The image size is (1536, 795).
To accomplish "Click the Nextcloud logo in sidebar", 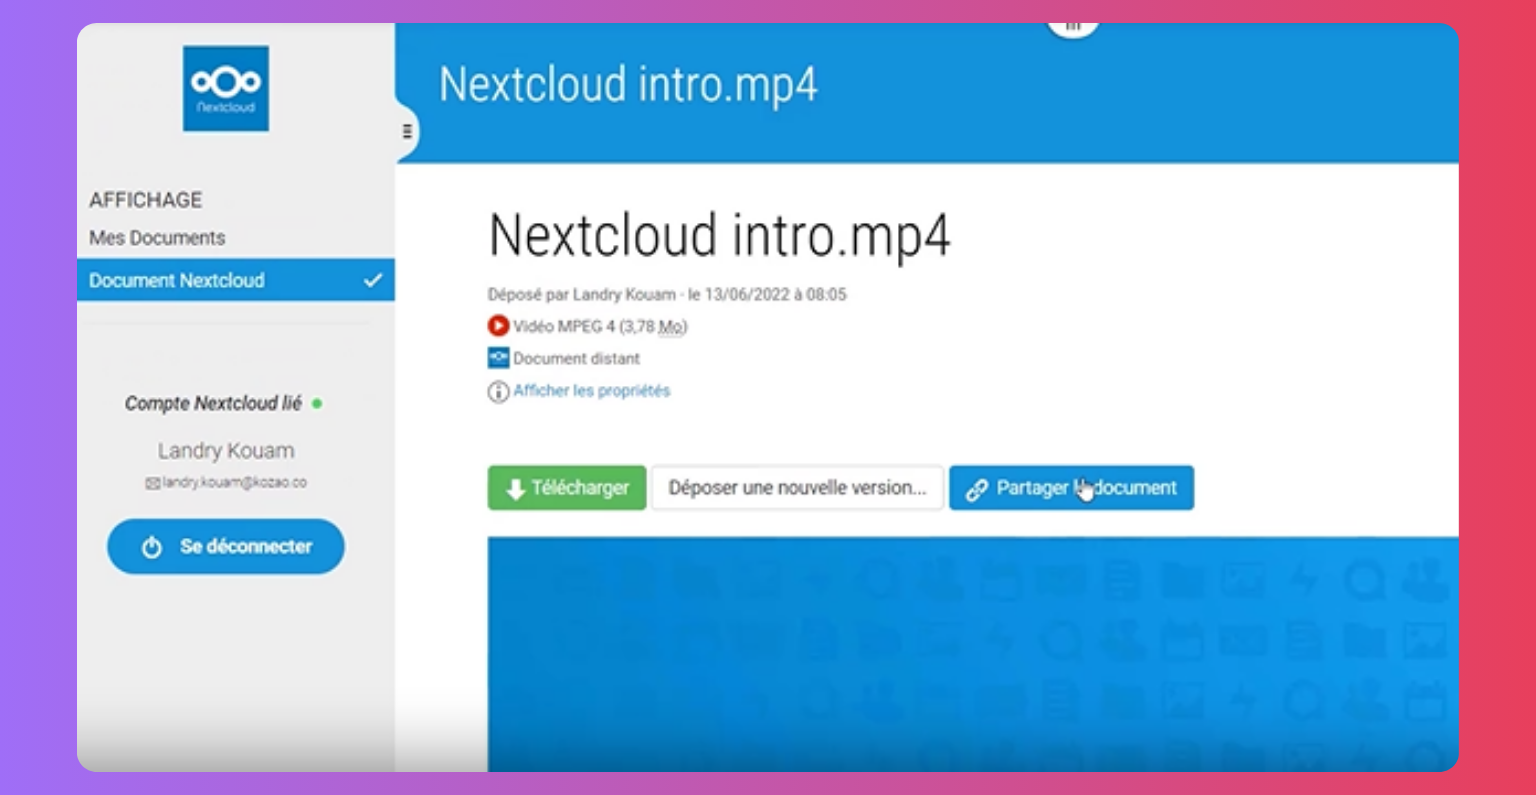I will click(x=226, y=88).
